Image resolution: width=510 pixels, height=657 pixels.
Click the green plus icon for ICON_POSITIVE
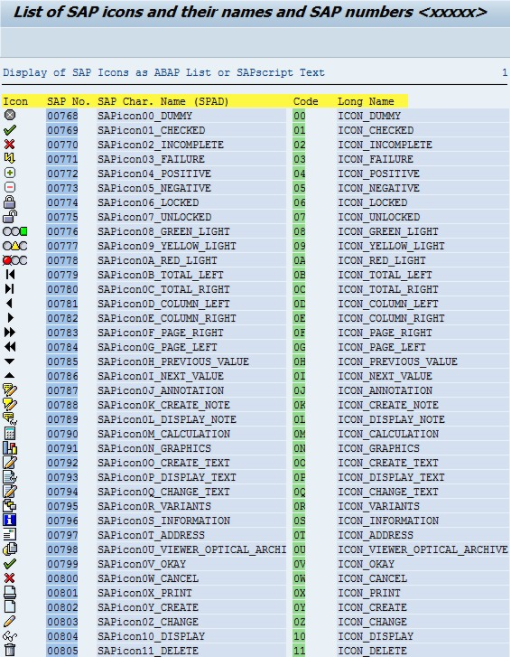(10, 173)
